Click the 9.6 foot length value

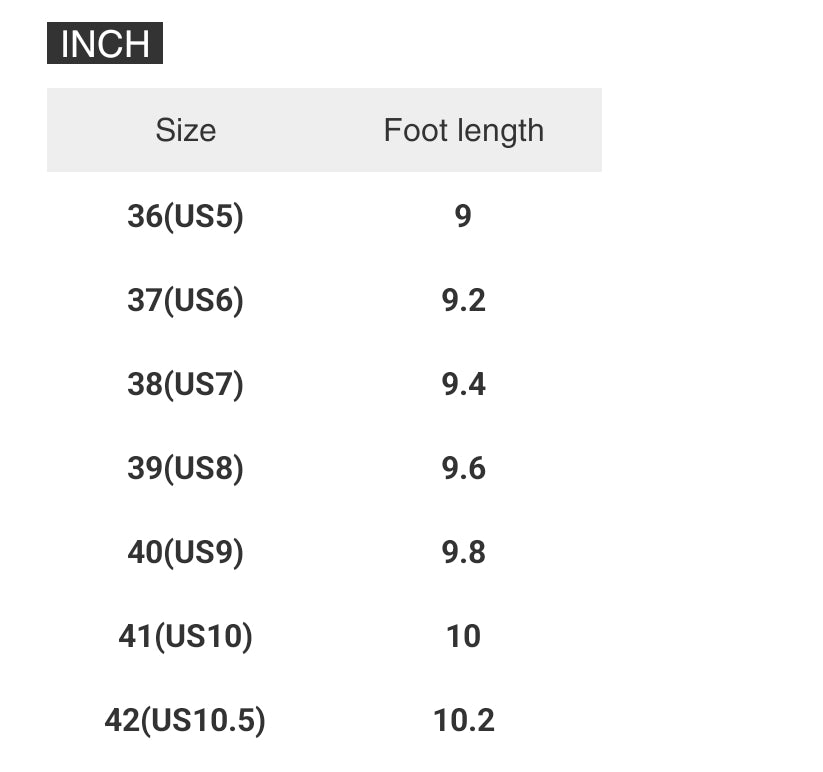pos(463,468)
